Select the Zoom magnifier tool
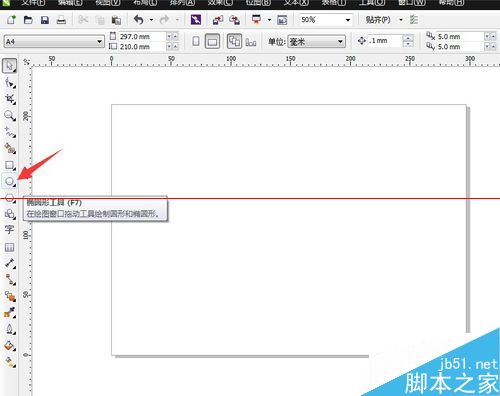This screenshot has height=396, width=500. click(x=10, y=116)
